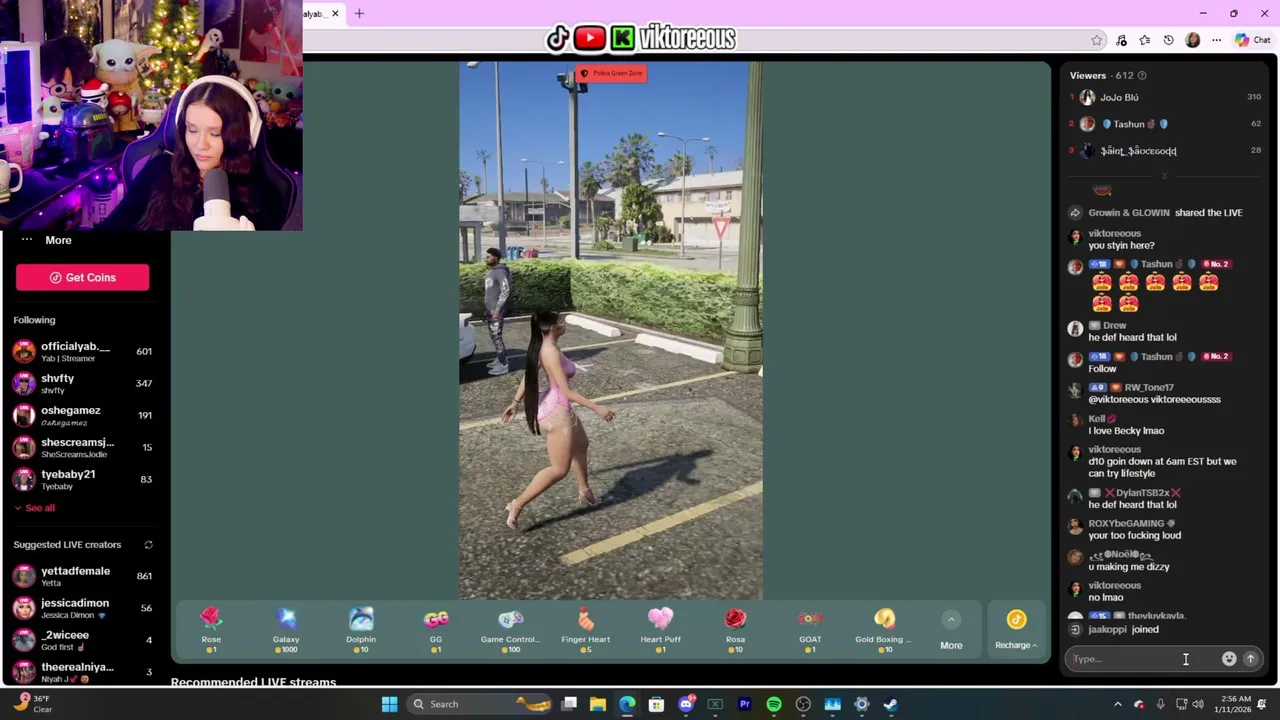Select top viewer $aint_$auceGodd
1280x720 pixels.
point(1165,151)
